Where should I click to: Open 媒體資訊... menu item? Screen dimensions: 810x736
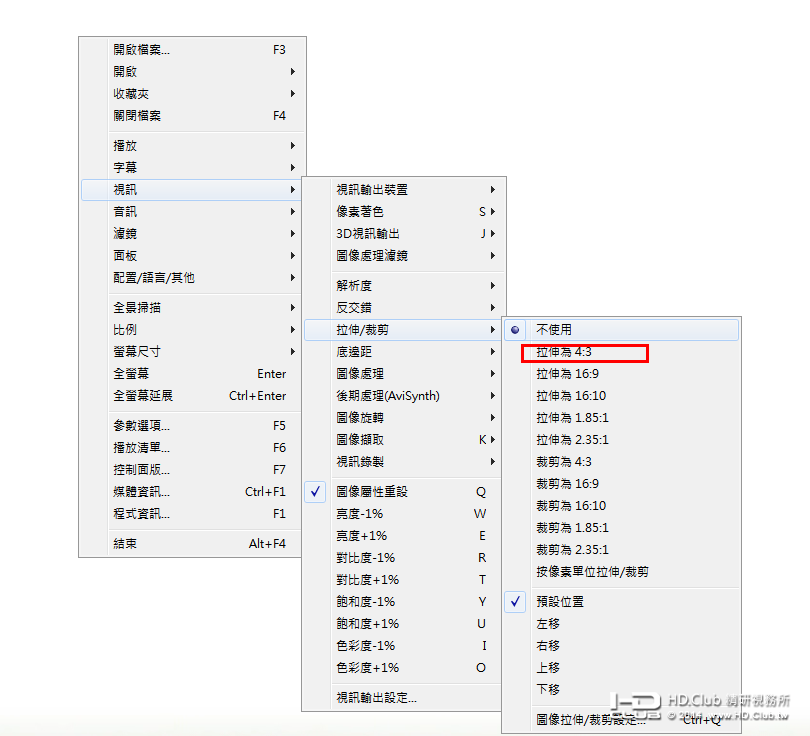coord(191,492)
